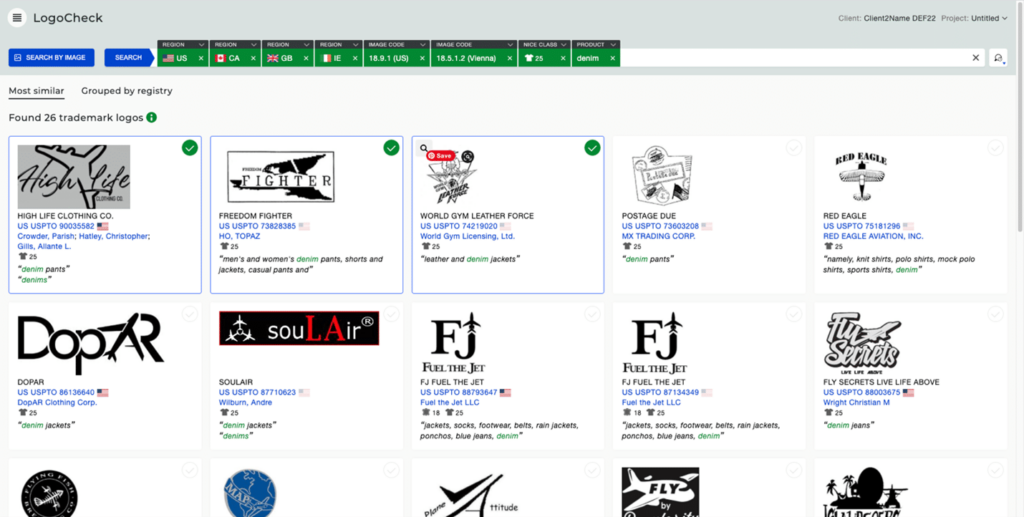Expand the Nice Class filter dropdown
The image size is (1024, 517).
coord(564,44)
